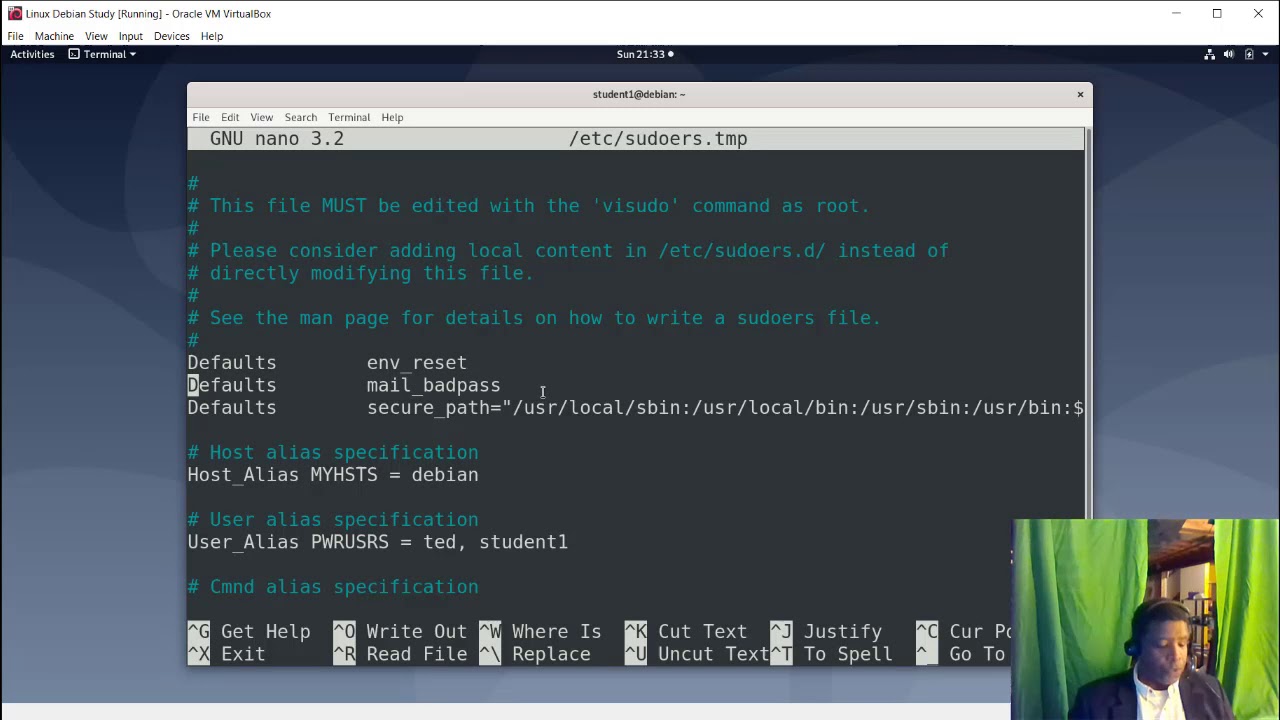1280x720 pixels.
Task: Click the 'env_reset' text
Action: 416,363
